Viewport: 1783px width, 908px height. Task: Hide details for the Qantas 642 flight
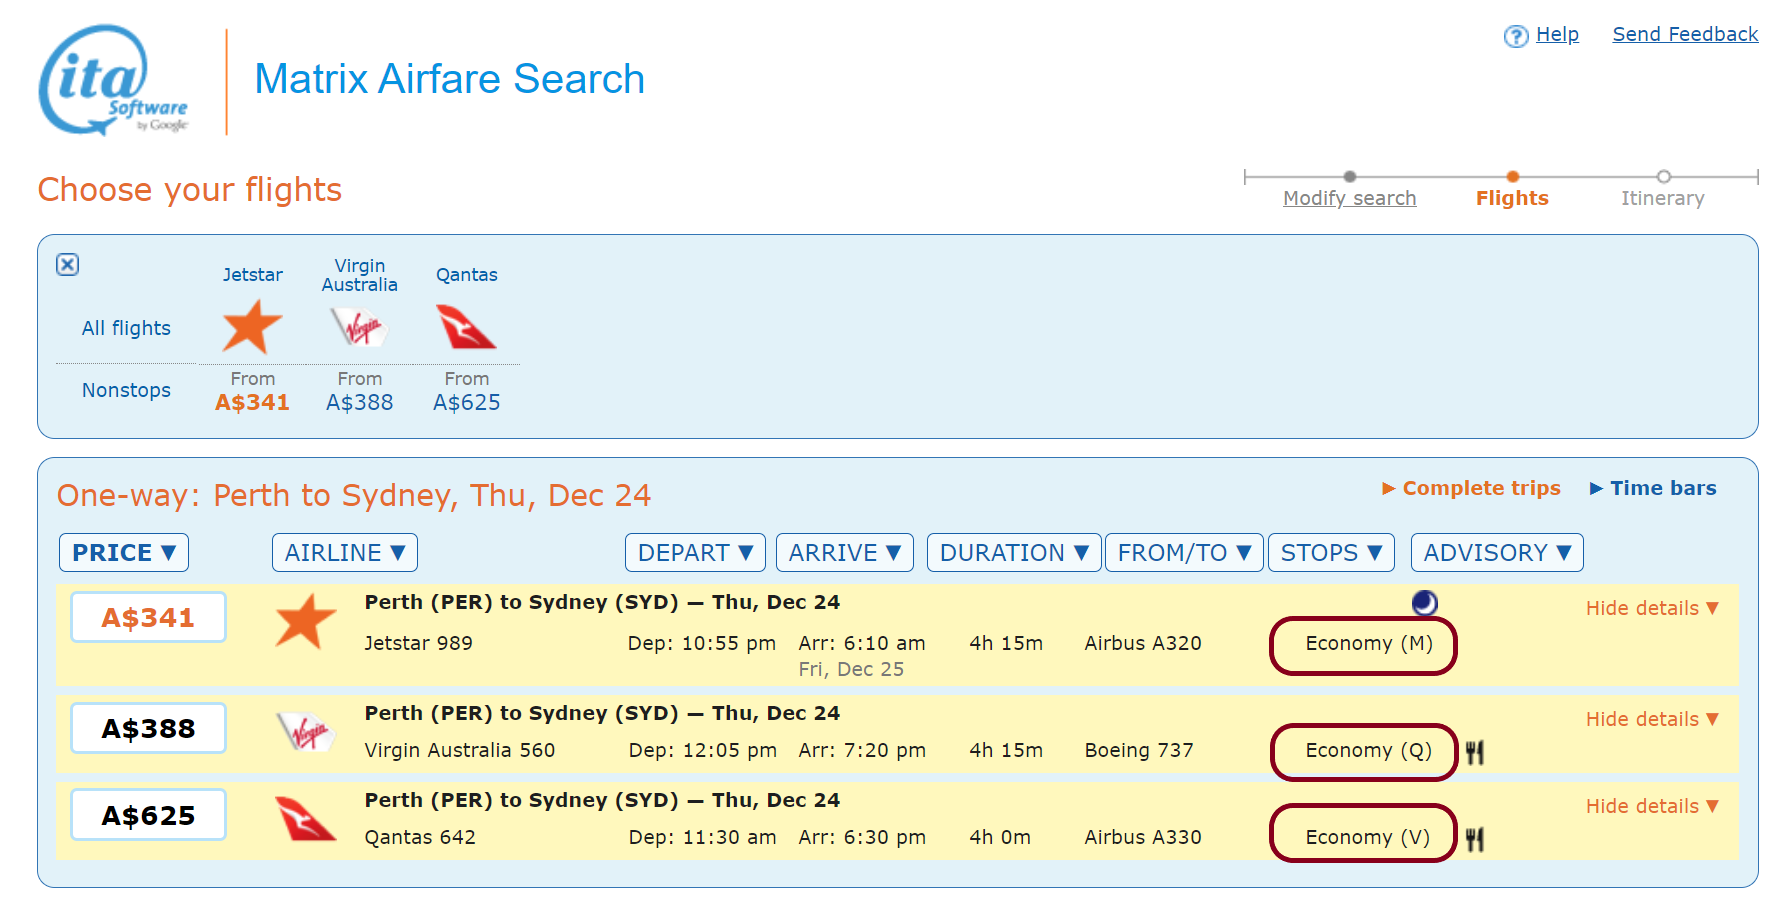tap(1650, 806)
